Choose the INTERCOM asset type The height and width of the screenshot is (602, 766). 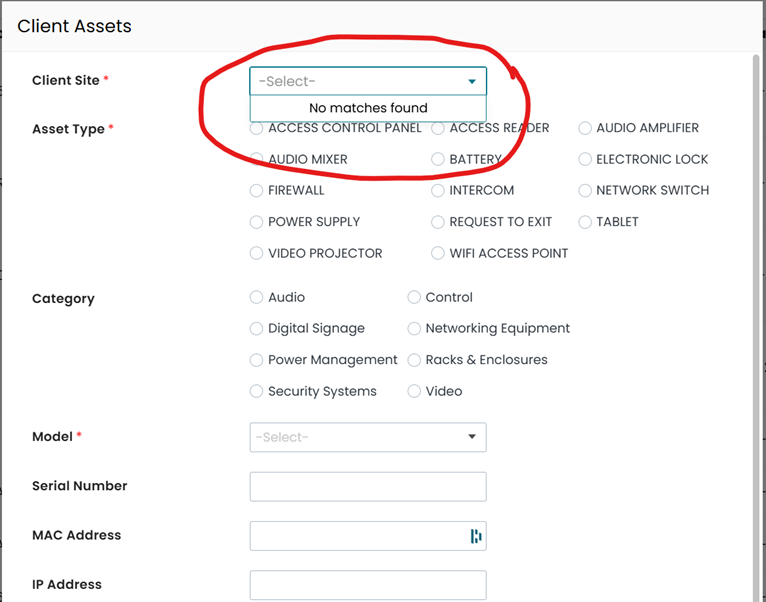click(438, 190)
